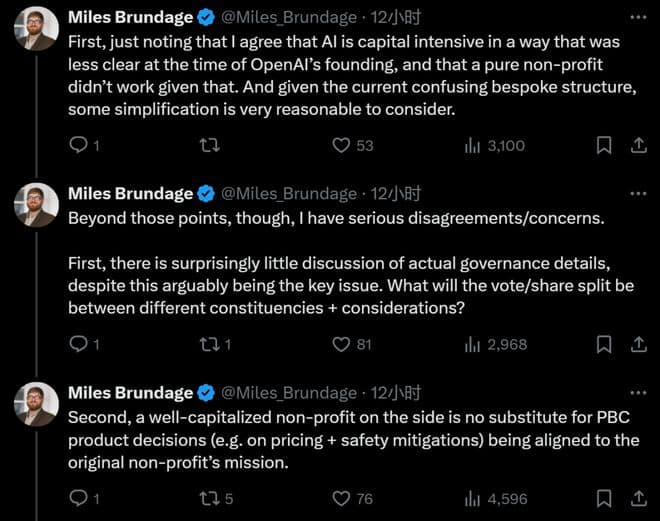Like the PBC tweet with 76 likes
660x521 pixels.
point(341,497)
